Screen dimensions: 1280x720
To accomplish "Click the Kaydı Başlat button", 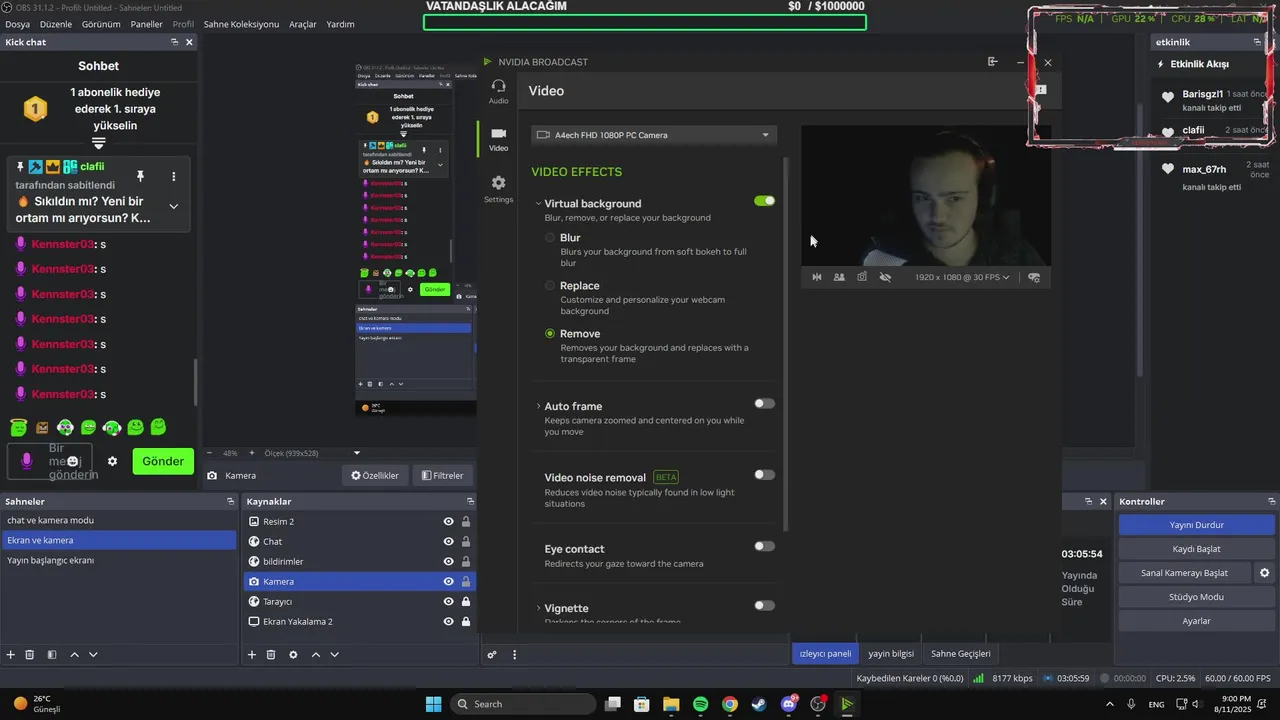I will coord(1196,549).
